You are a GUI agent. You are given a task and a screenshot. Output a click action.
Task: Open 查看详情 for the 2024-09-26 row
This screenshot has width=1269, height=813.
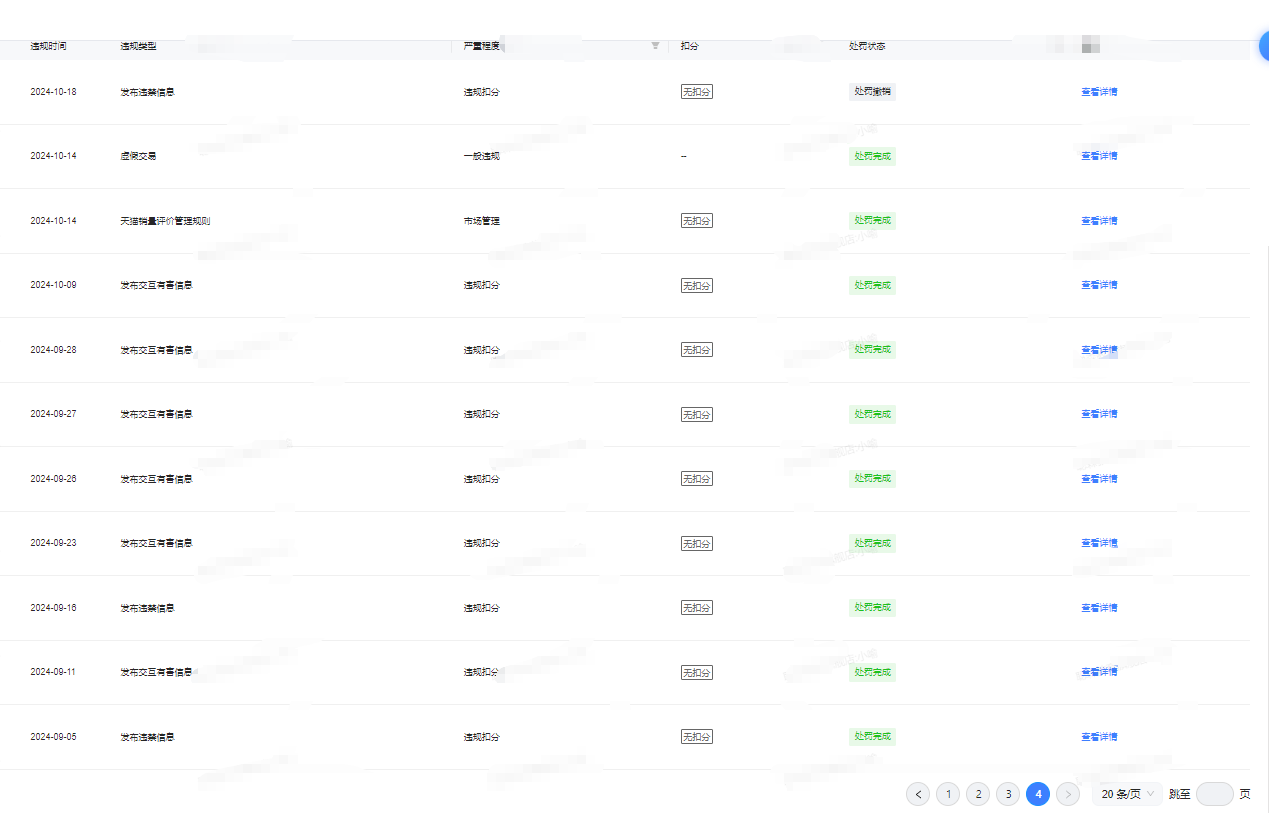[1099, 479]
